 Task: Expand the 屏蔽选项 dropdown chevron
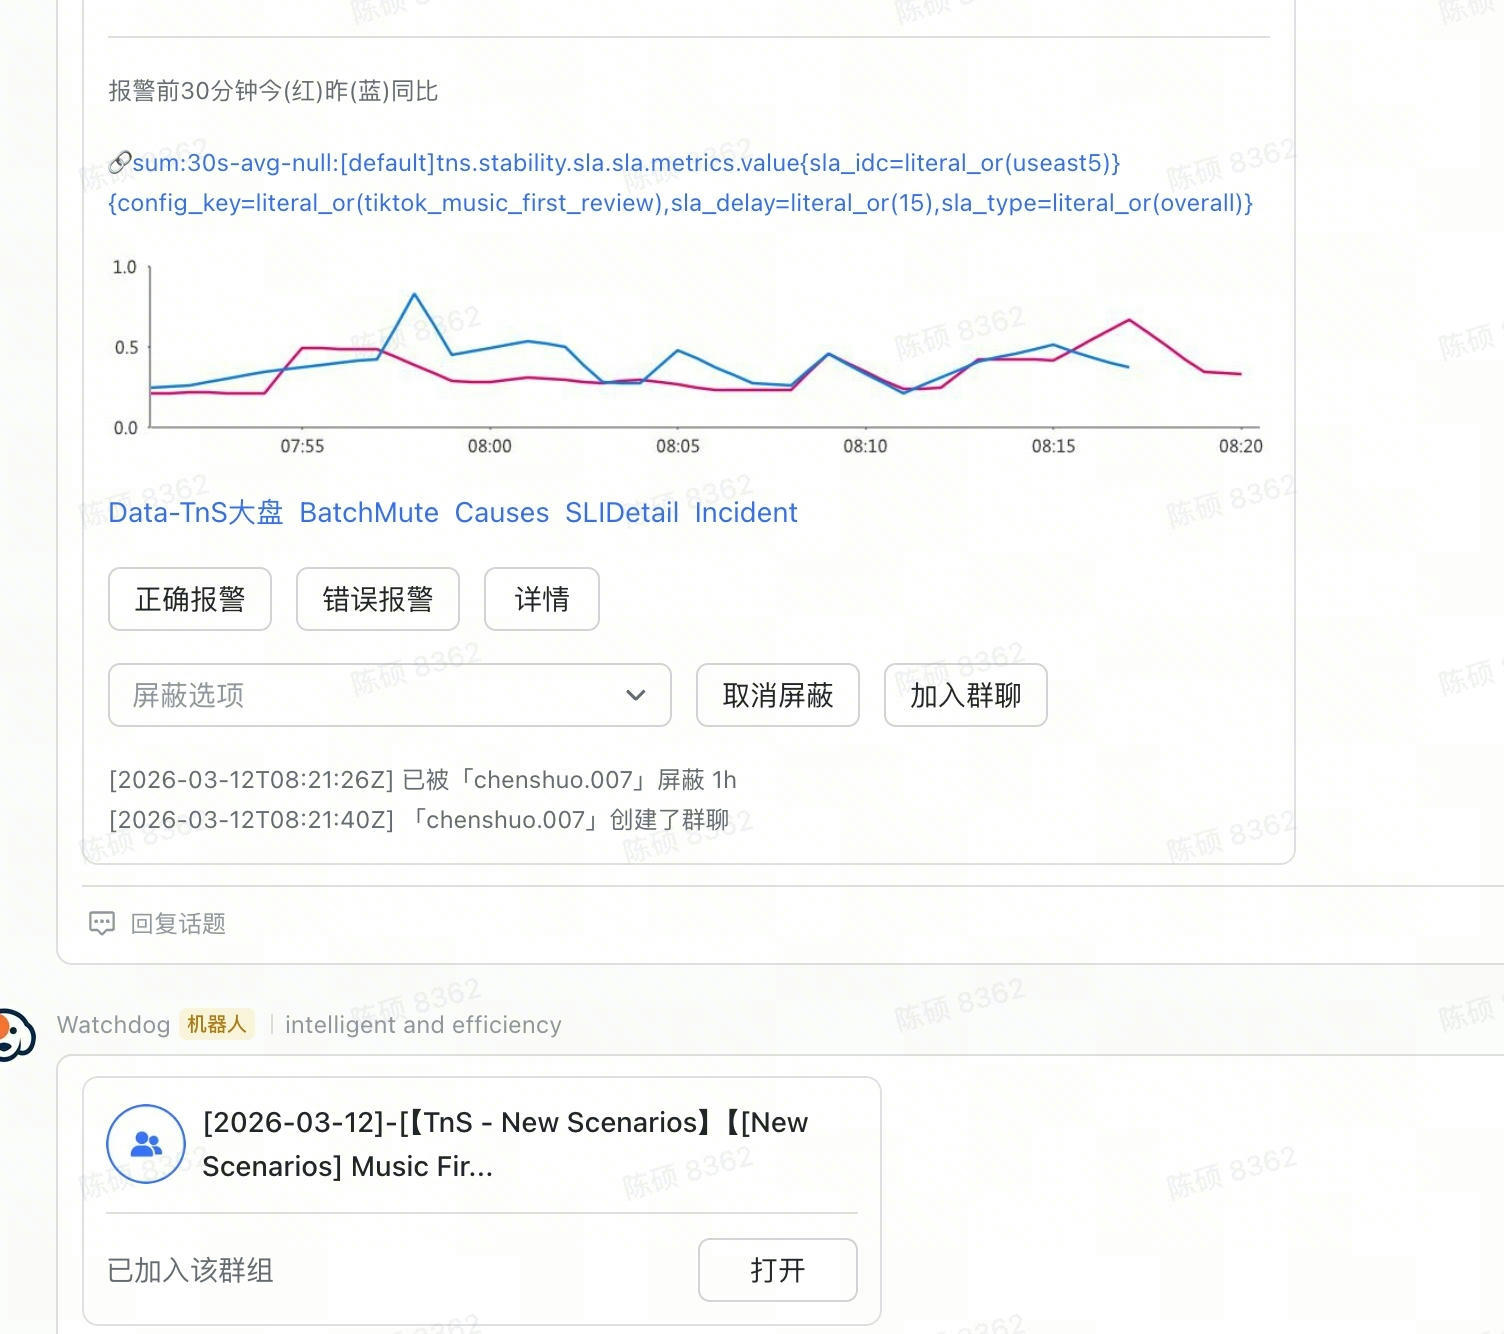[x=635, y=695]
